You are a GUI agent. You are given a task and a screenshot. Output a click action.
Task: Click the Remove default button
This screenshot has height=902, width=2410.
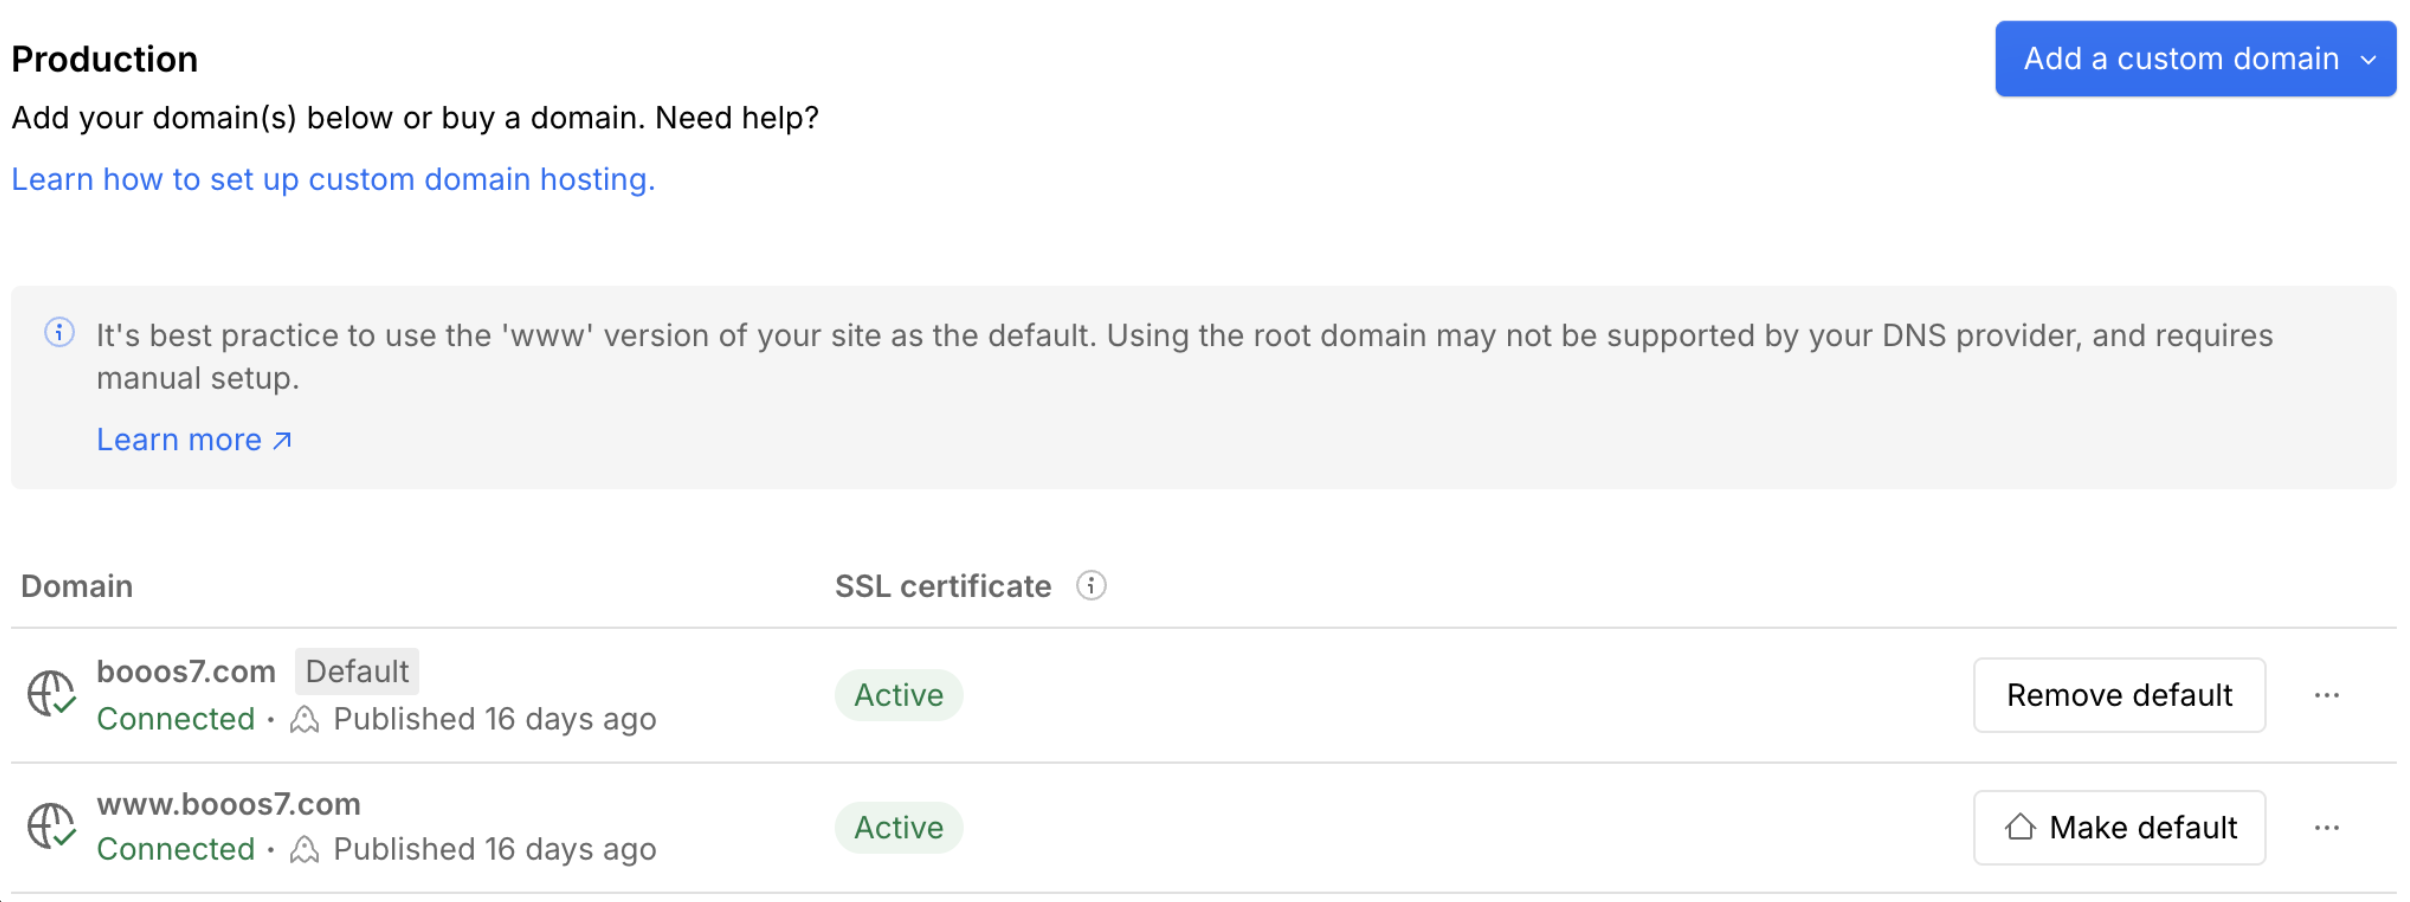2119,695
